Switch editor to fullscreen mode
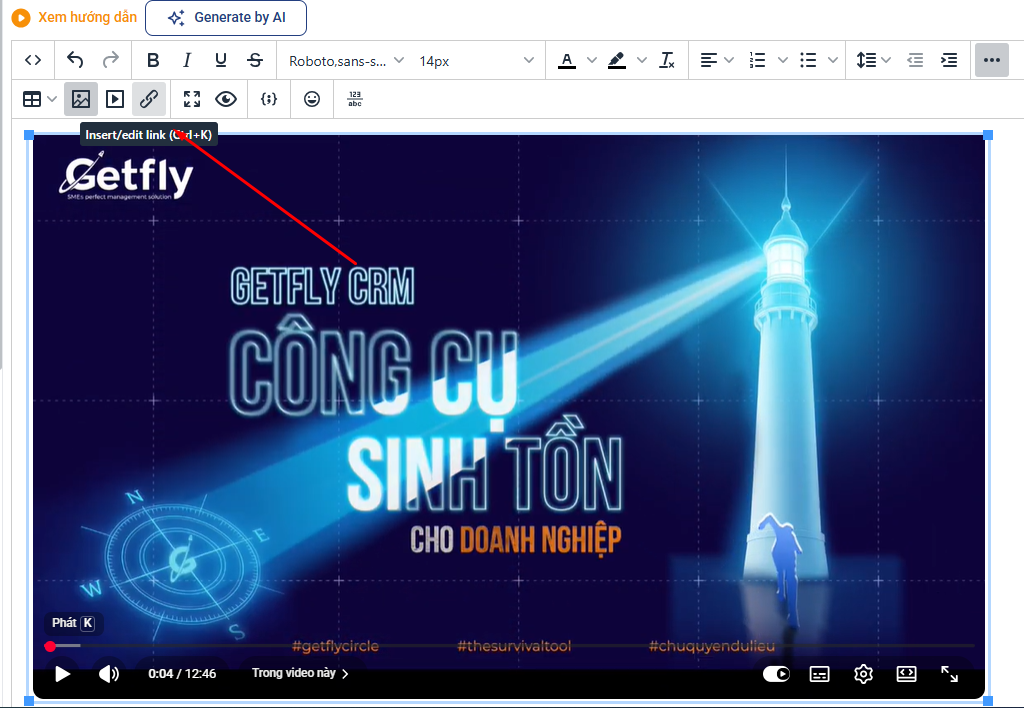 coord(191,99)
